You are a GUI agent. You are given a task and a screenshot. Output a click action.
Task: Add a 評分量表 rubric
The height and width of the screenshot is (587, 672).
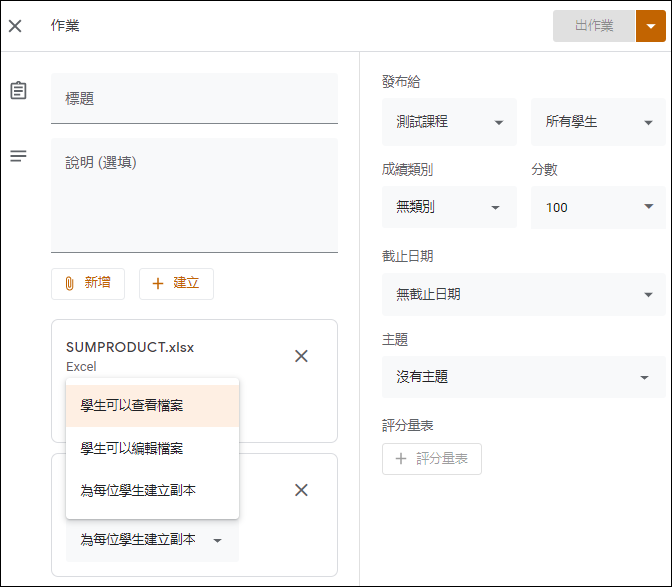tap(432, 459)
